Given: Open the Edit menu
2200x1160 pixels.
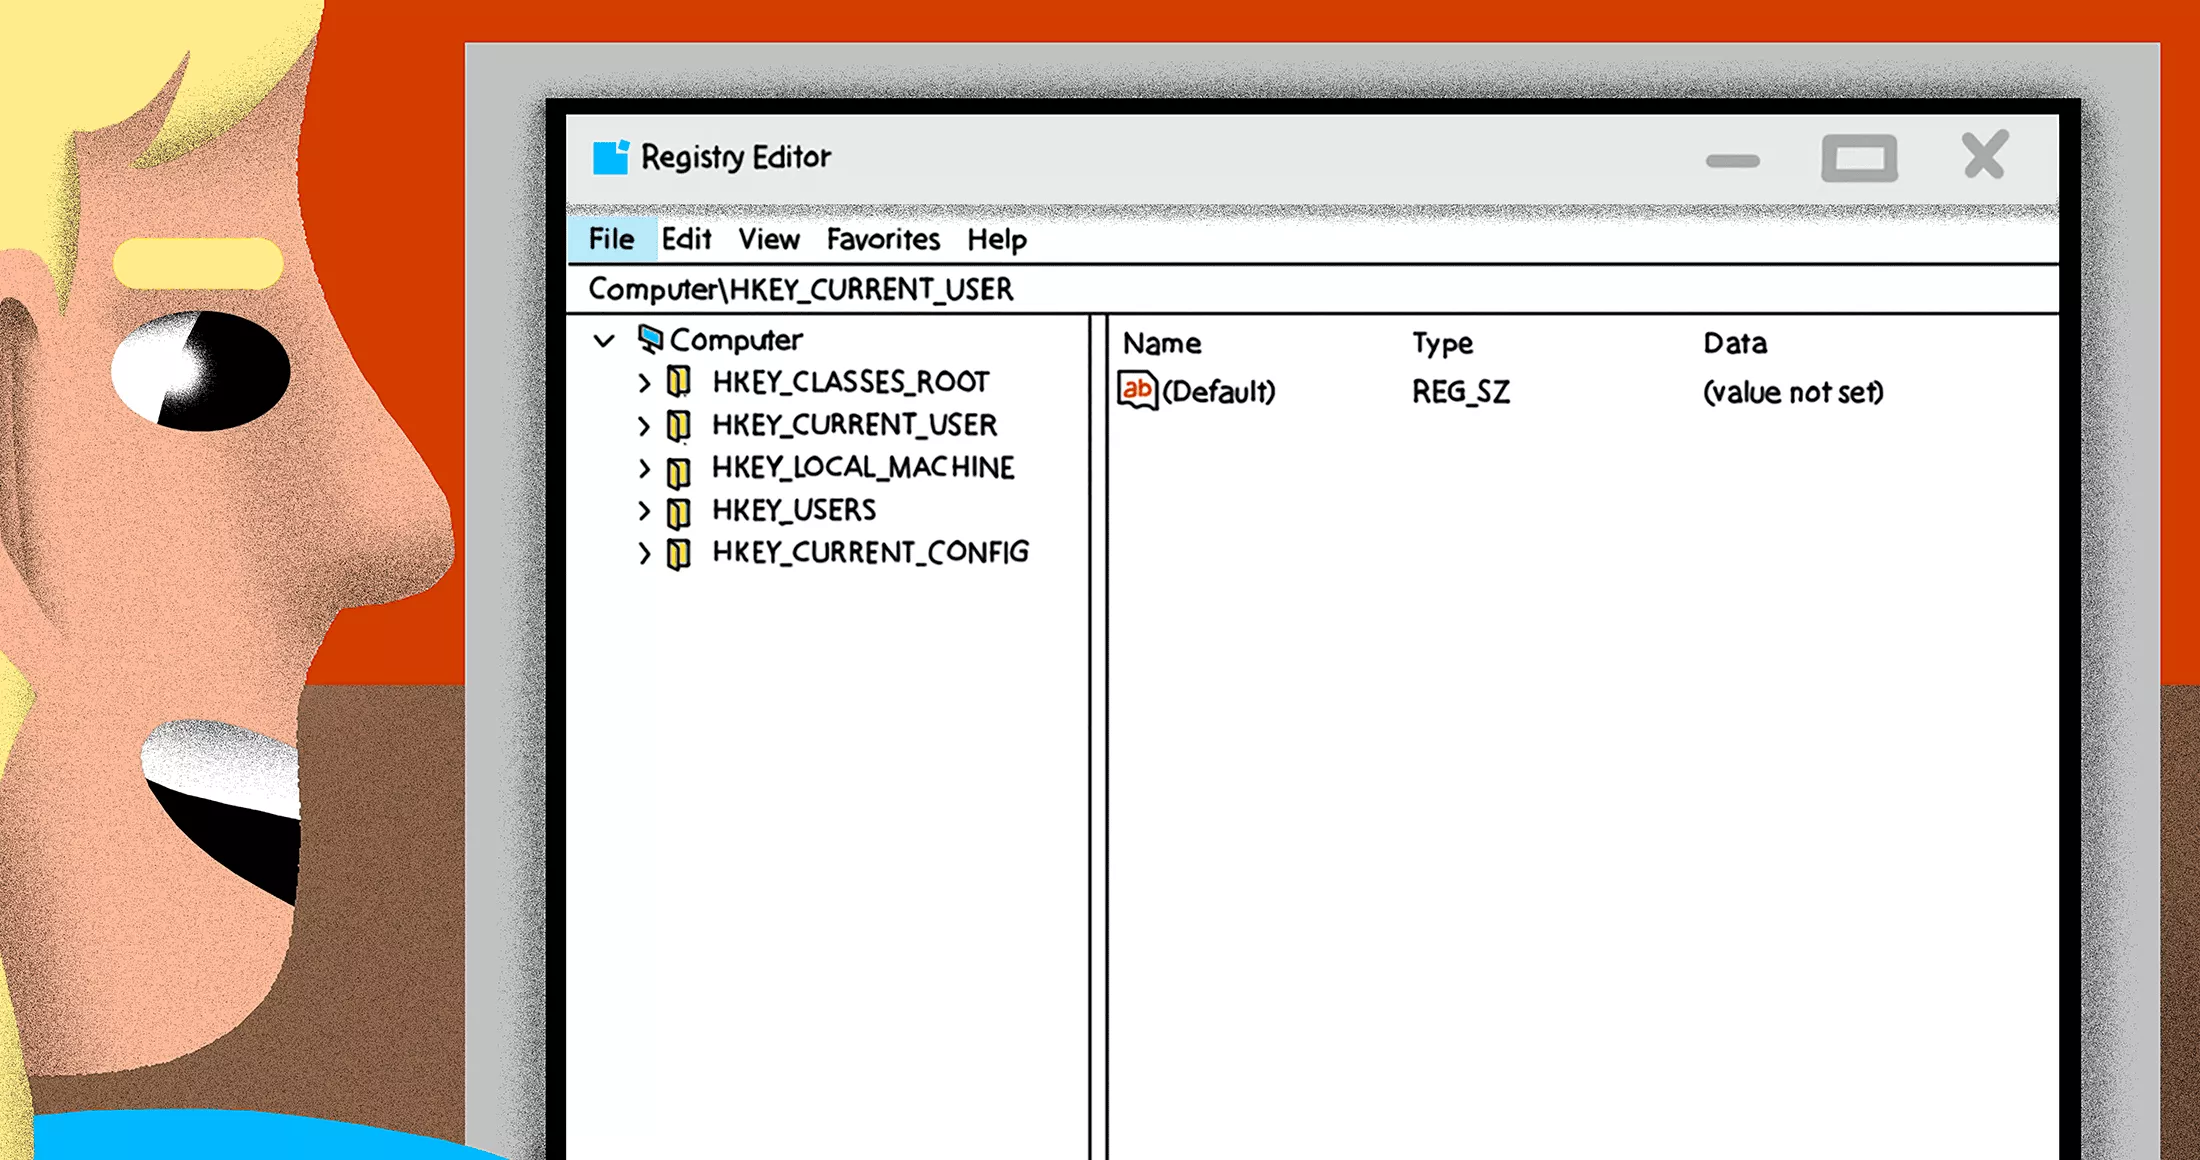Looking at the screenshot, I should click(687, 240).
